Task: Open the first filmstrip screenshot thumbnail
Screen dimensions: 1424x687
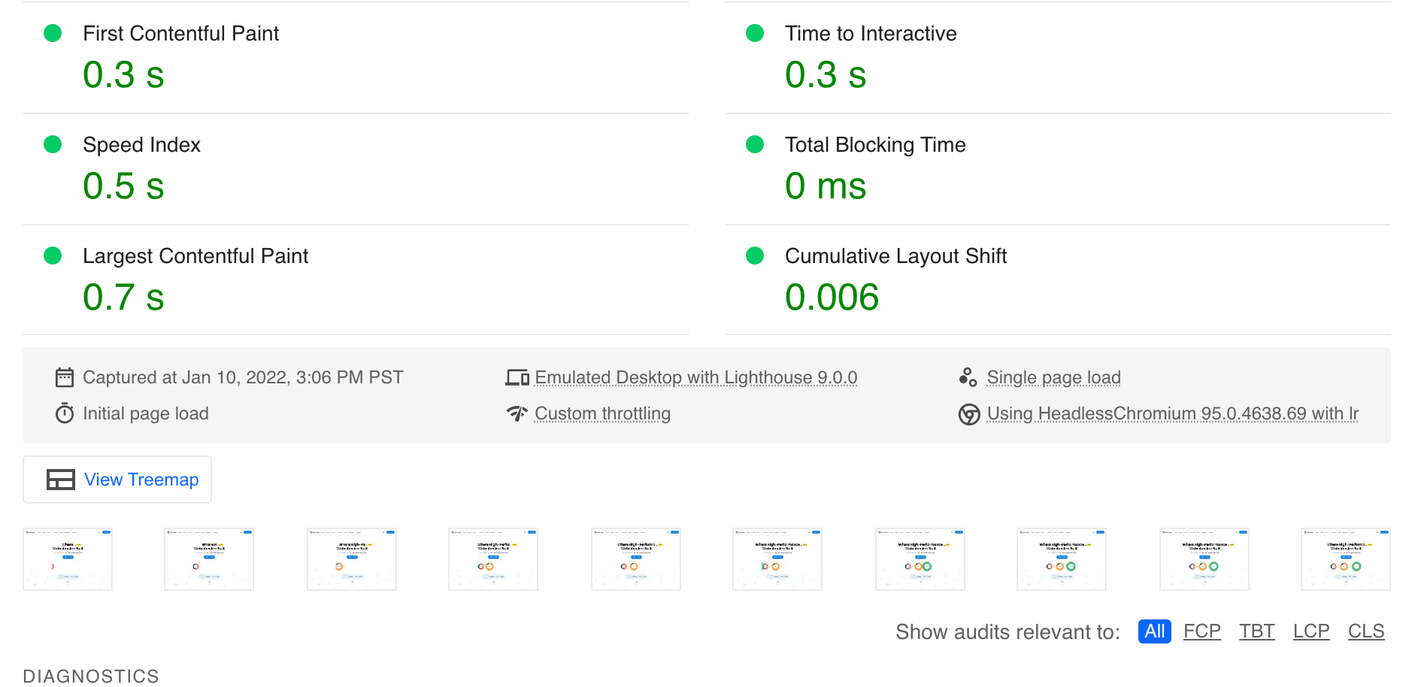Action: point(67,559)
